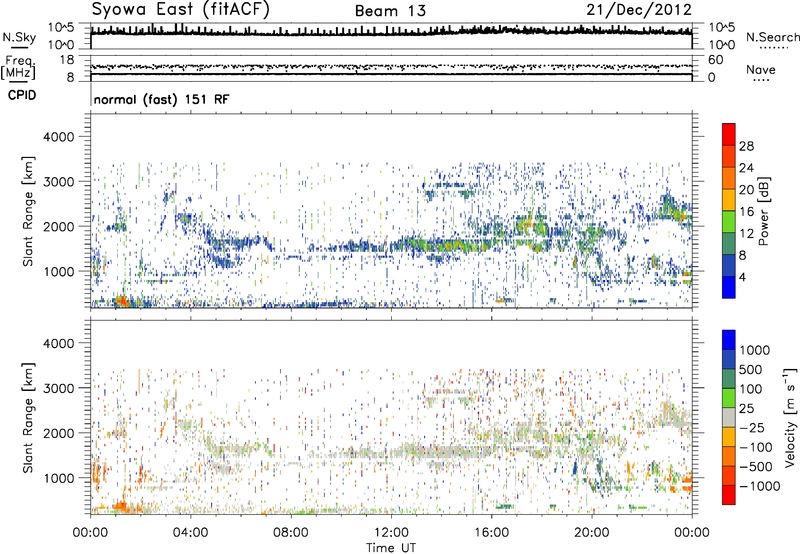Click the "16:00" time axis label

tap(491, 533)
